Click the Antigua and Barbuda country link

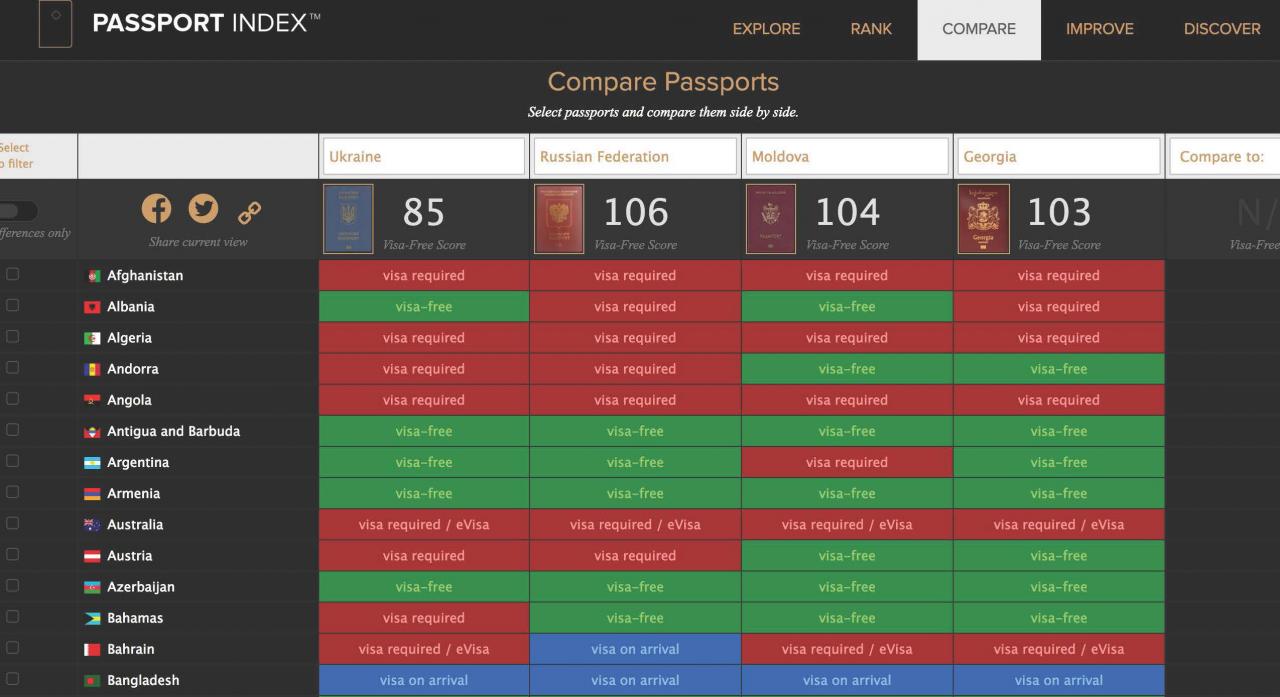tap(173, 431)
